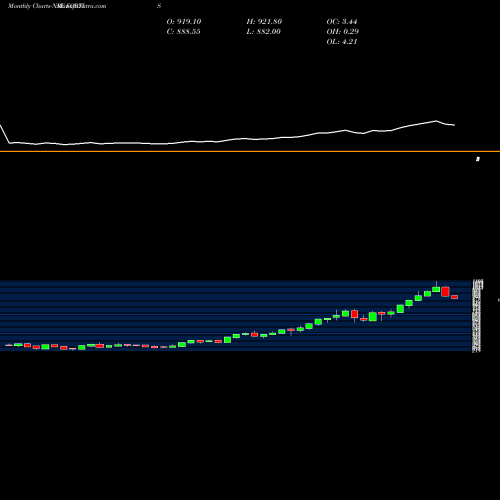
Task: Click the last small red candlestick
Action: [x=455, y=297]
